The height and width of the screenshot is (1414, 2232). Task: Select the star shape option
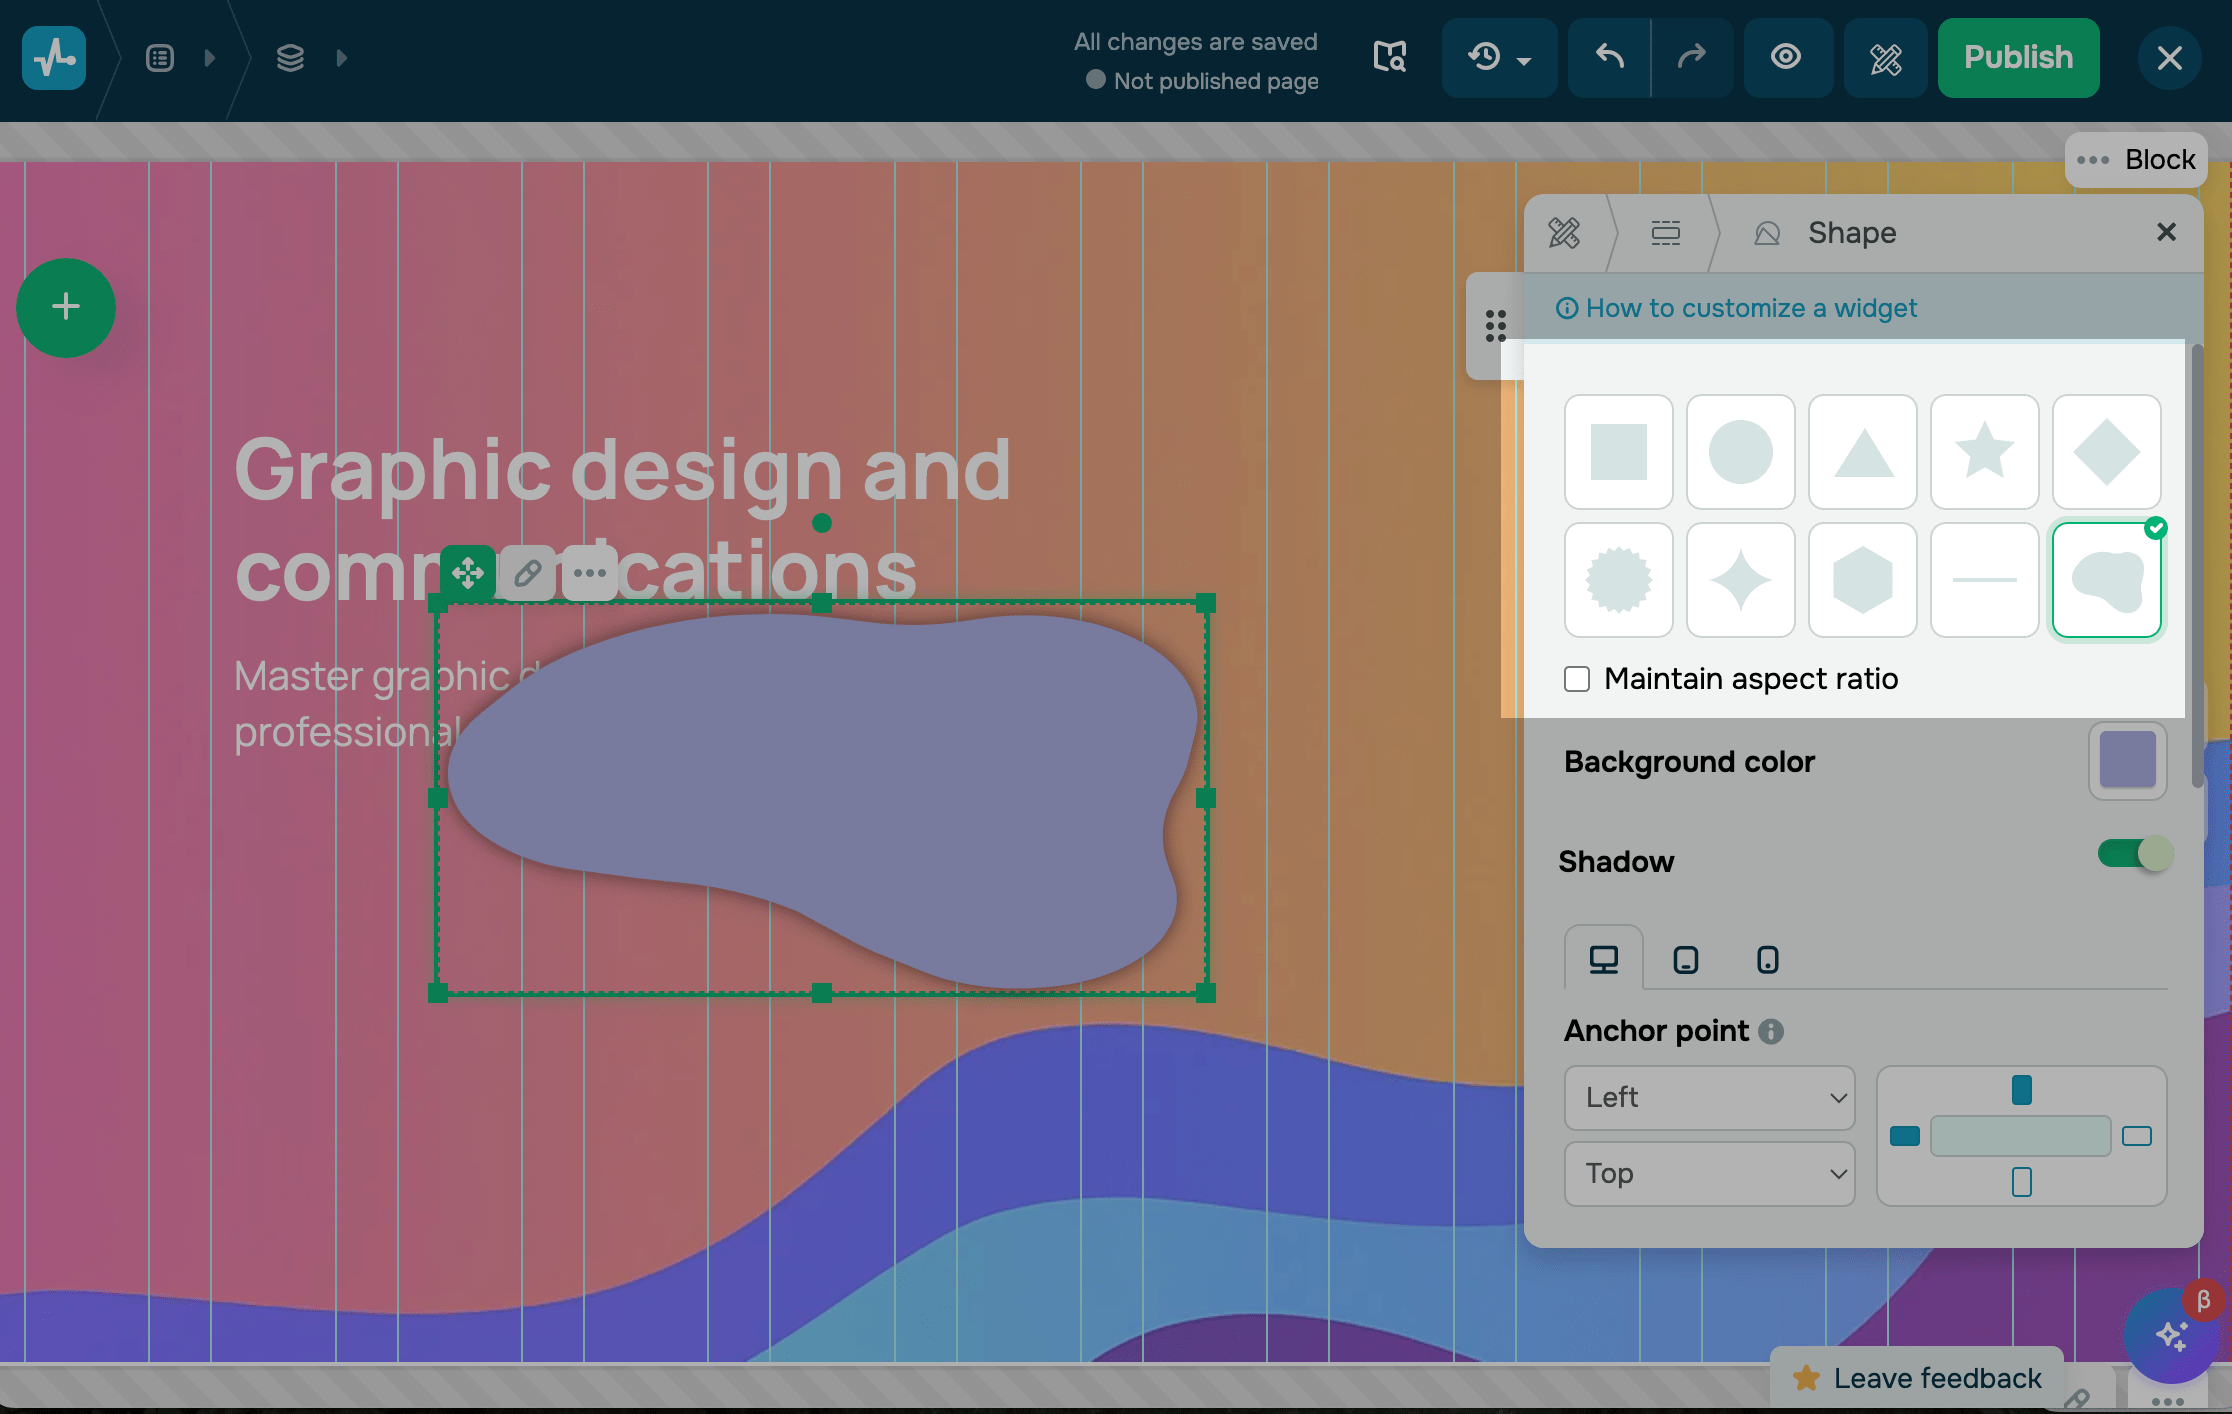[x=1984, y=452]
